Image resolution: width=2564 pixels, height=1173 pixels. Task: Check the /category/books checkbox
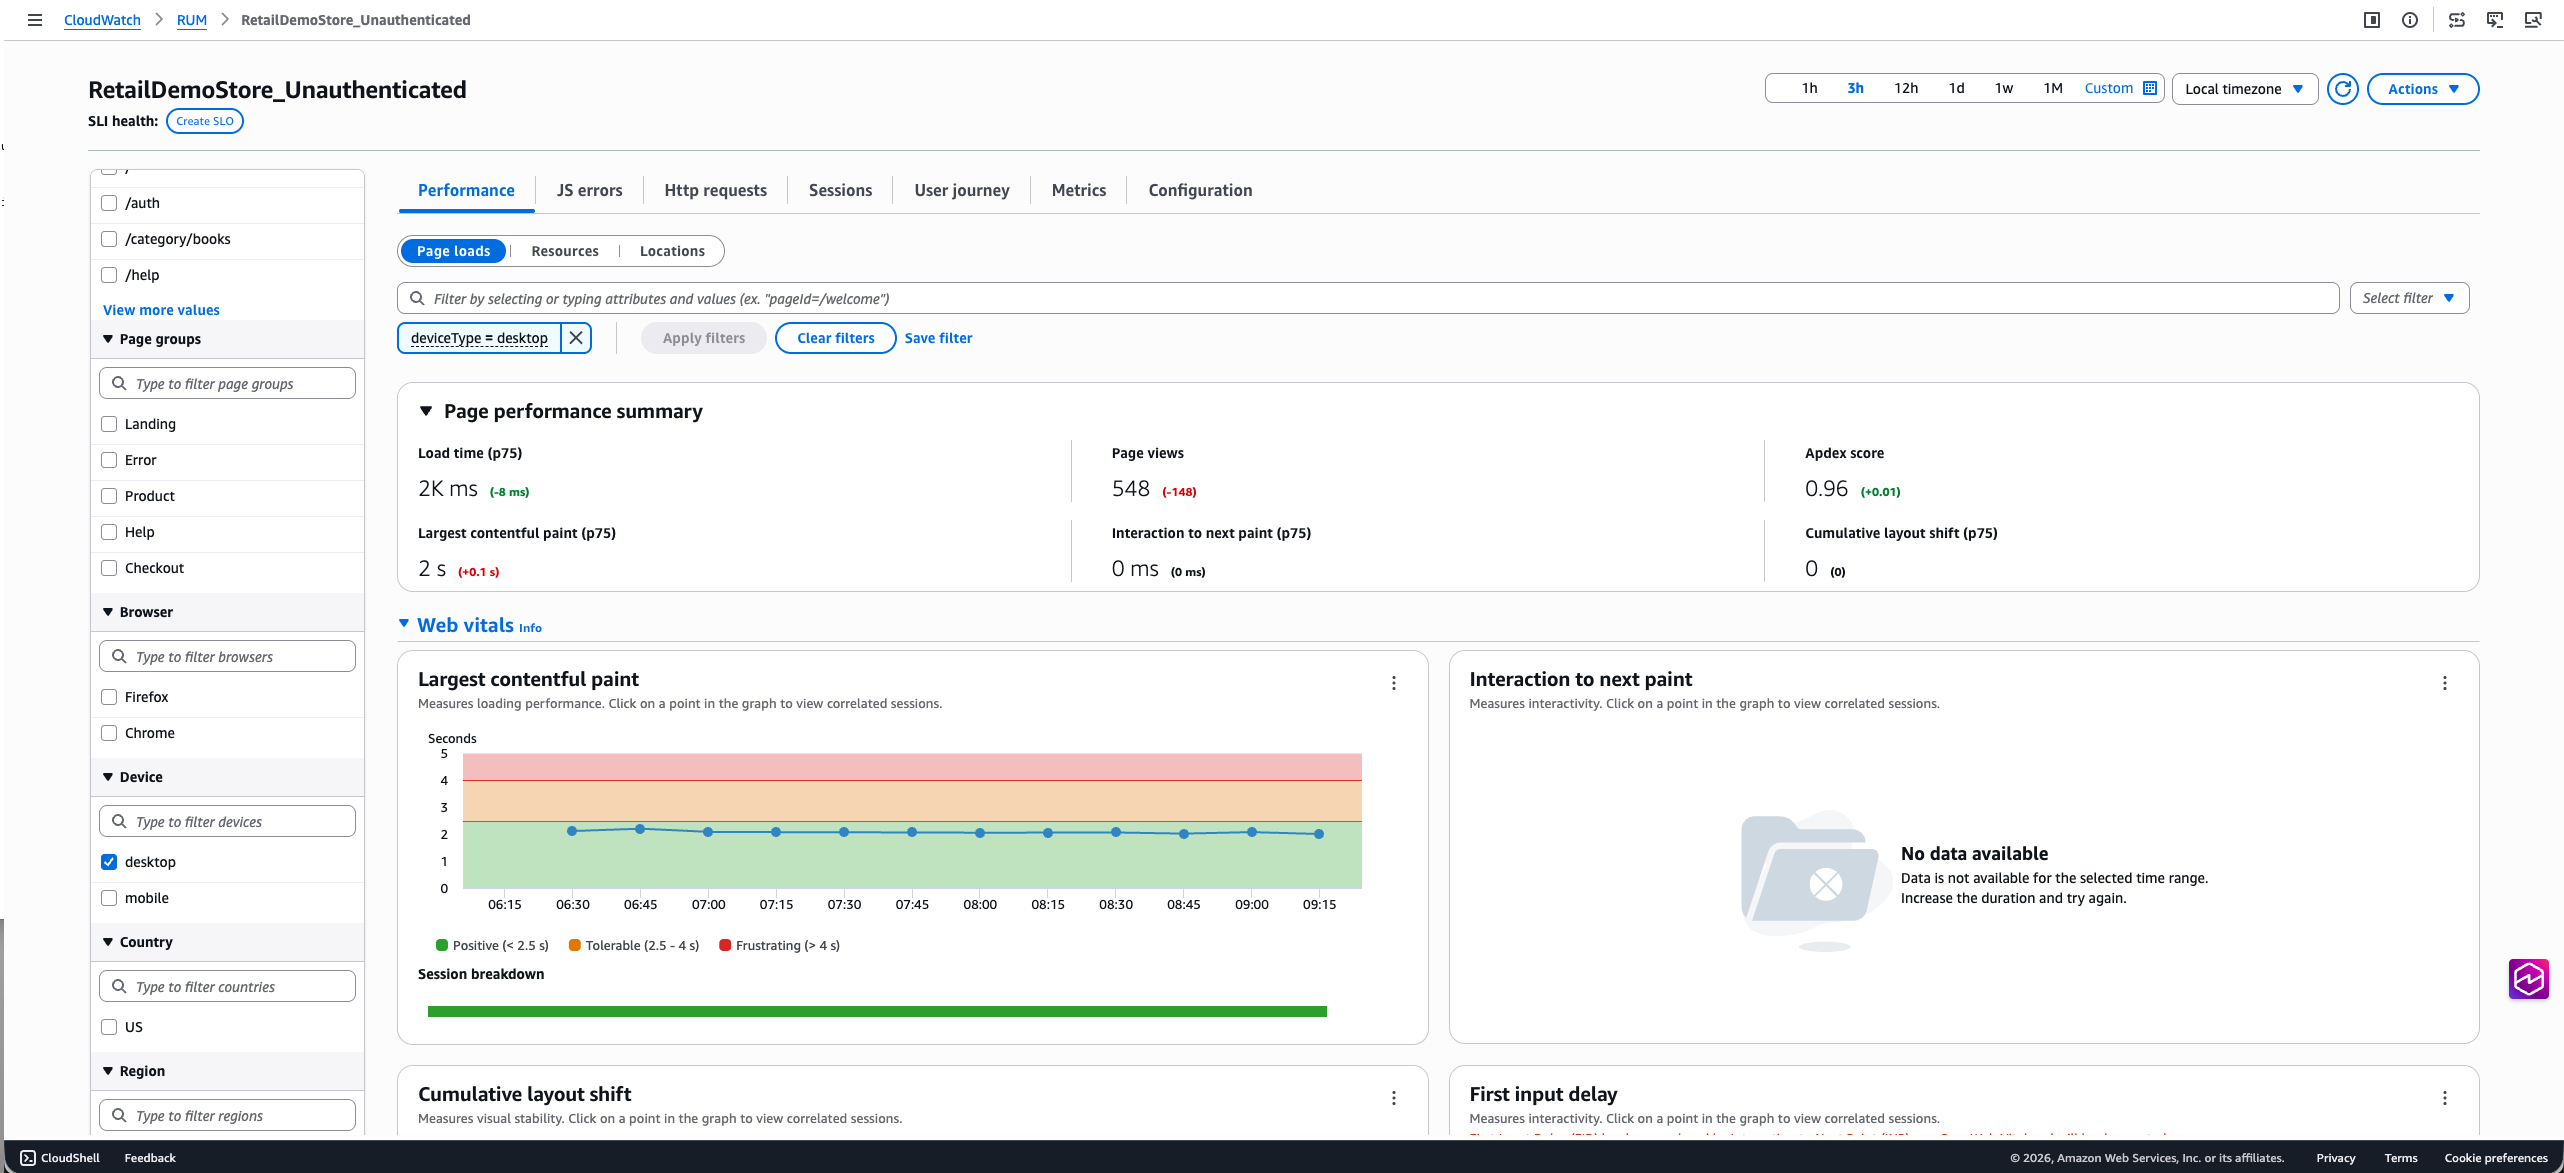[109, 239]
